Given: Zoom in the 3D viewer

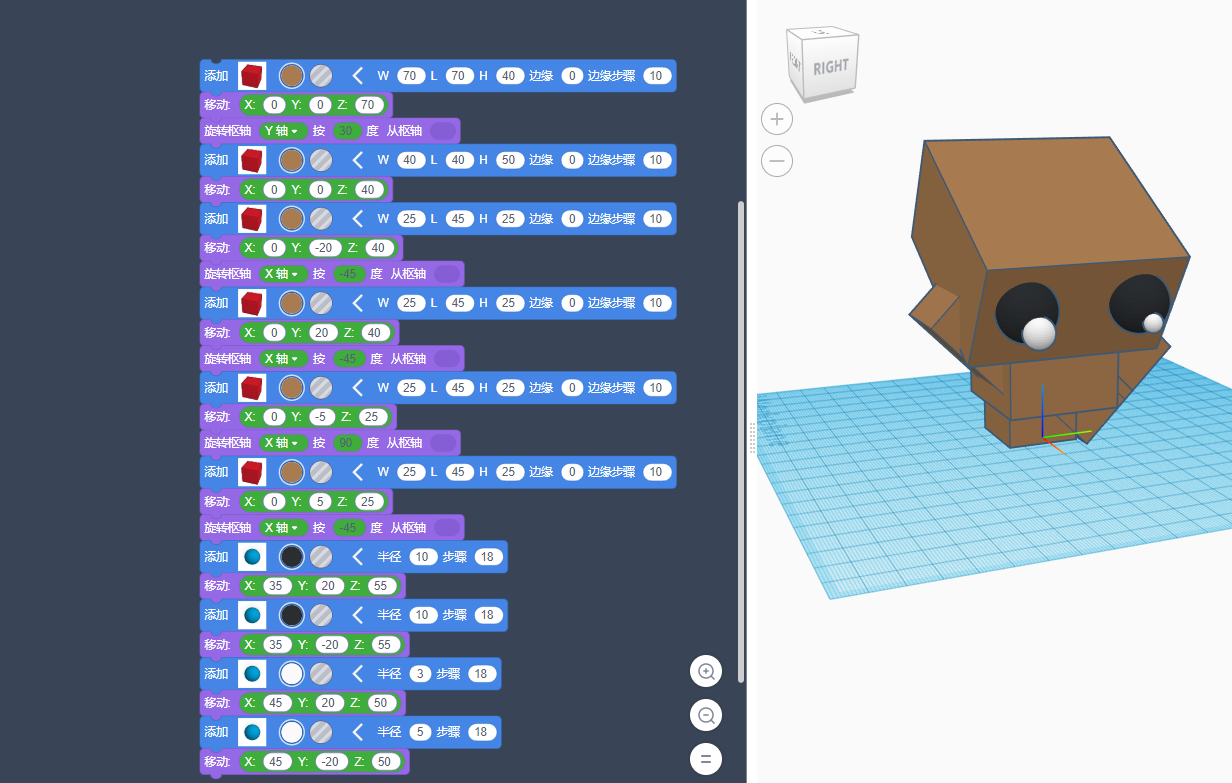Looking at the screenshot, I should (x=777, y=120).
